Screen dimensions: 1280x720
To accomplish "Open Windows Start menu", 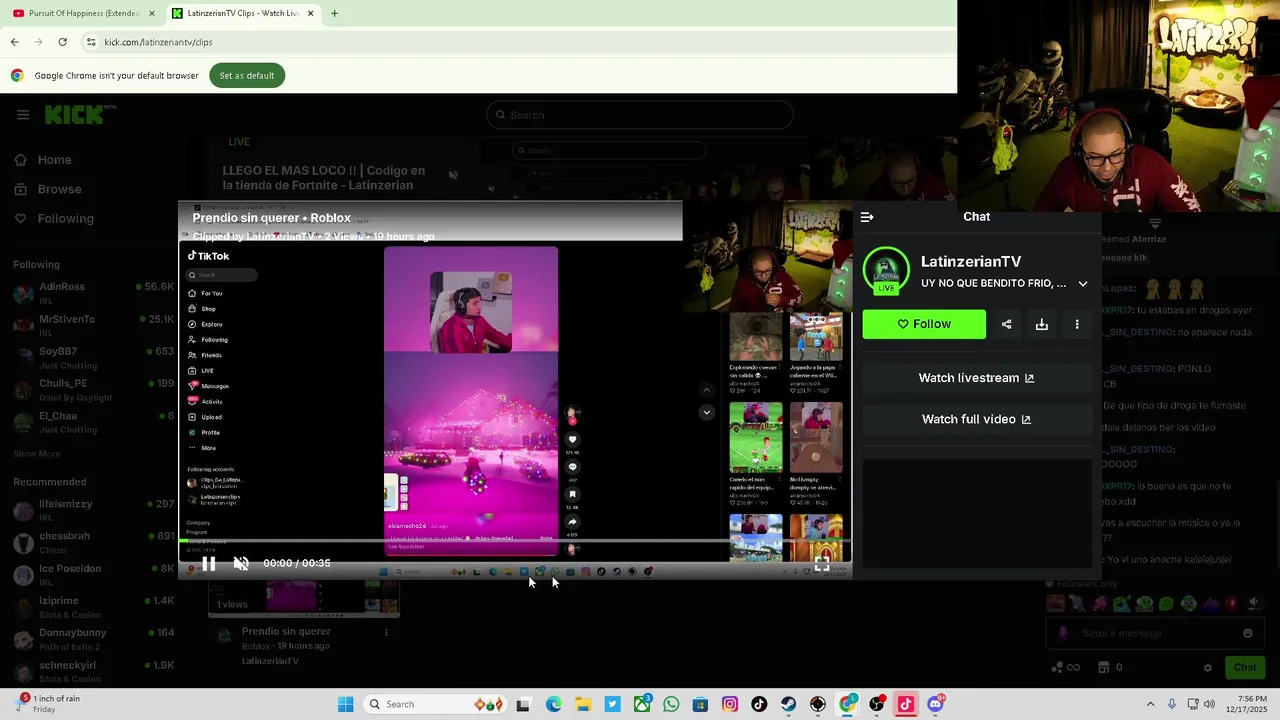I will (345, 704).
